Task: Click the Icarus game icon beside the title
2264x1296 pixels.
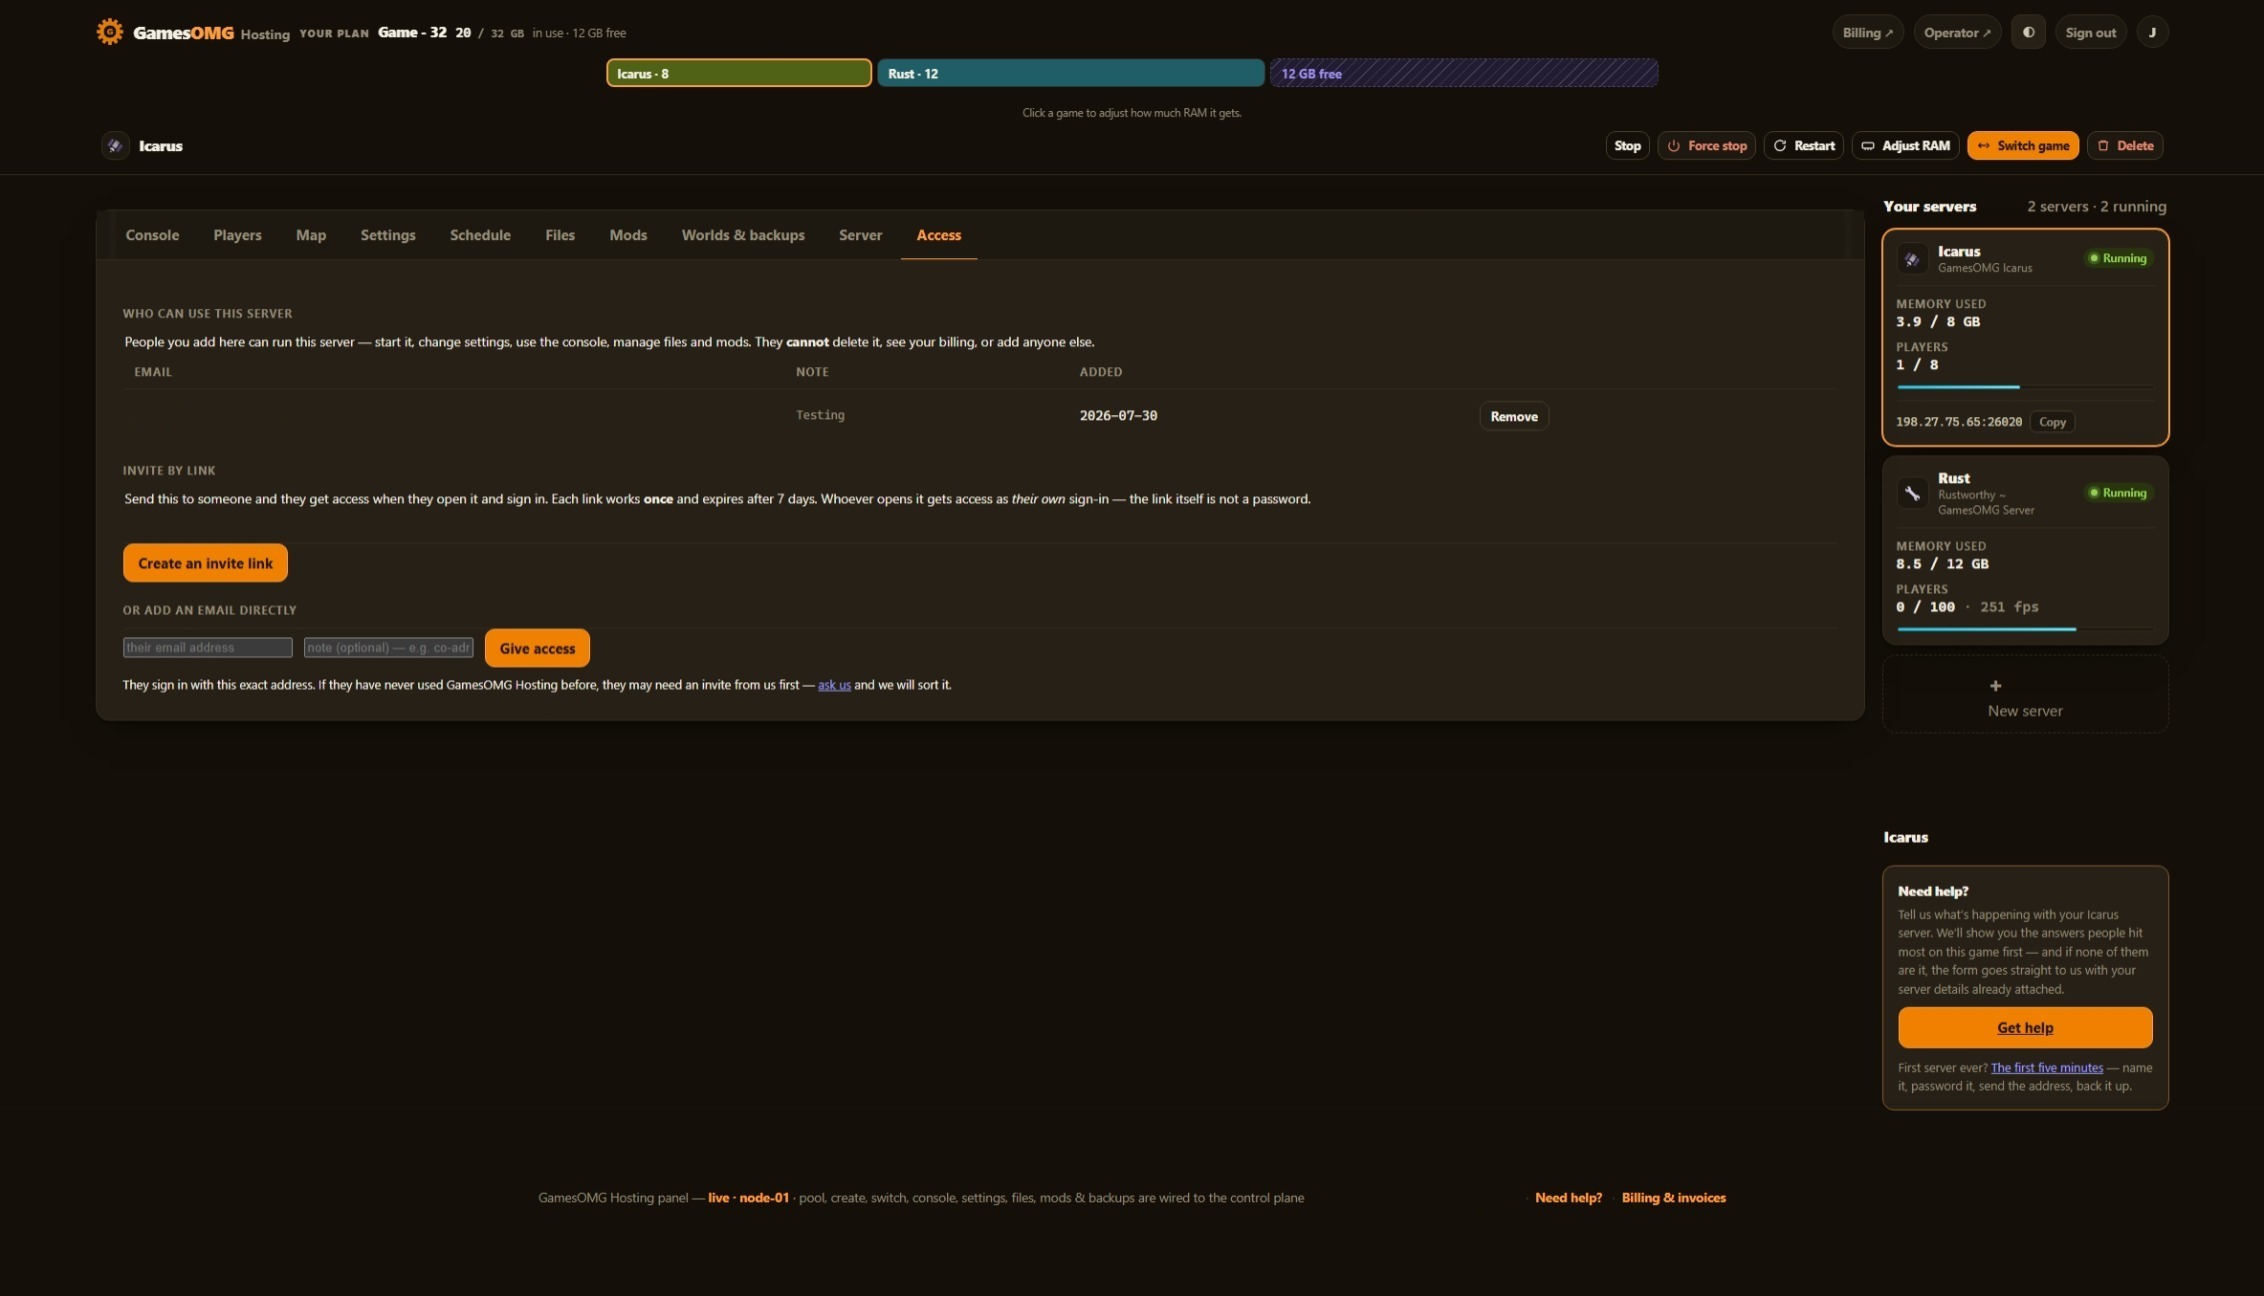Action: 115,145
